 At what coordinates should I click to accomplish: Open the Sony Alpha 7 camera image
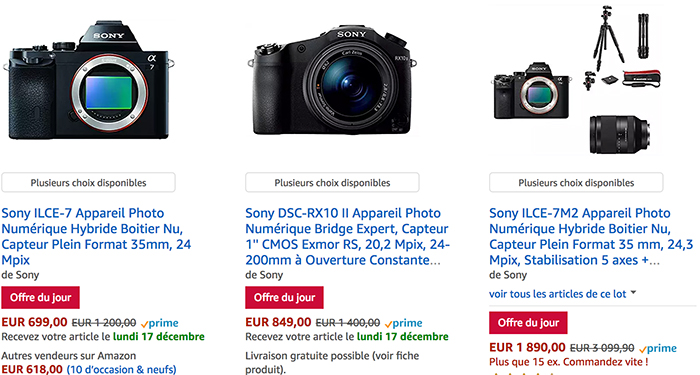point(88,80)
